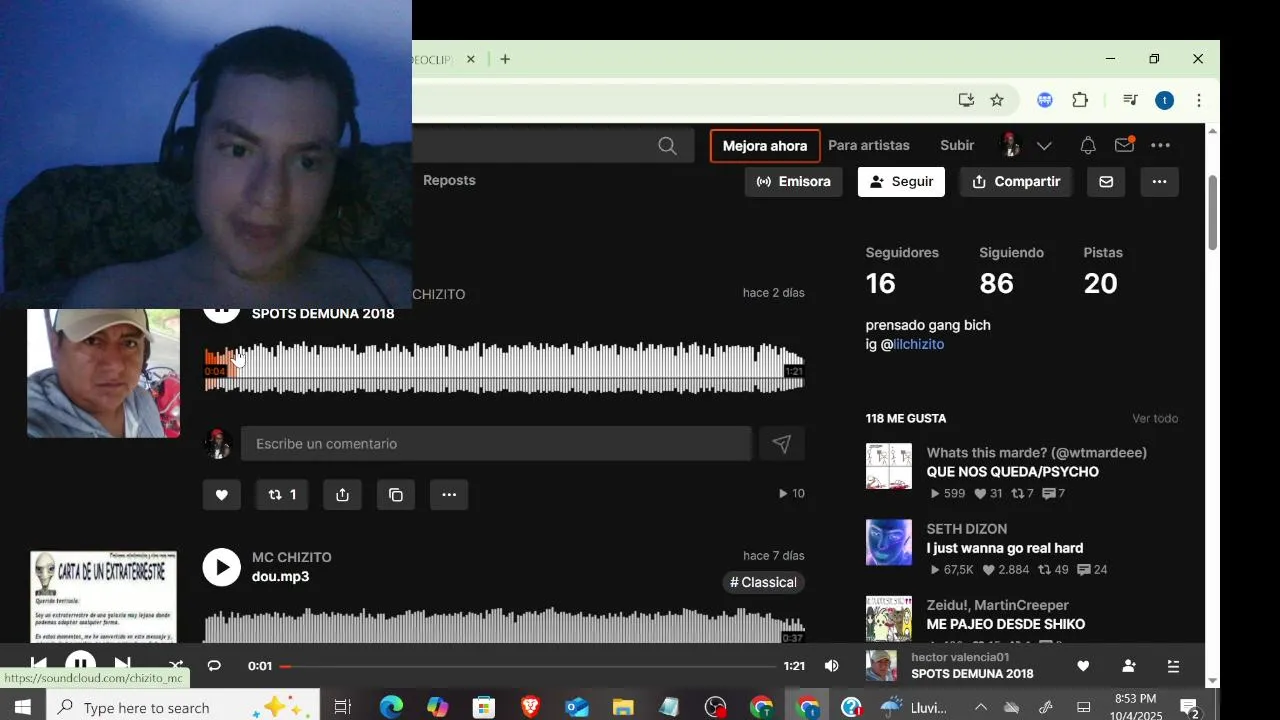Go to the previous track
Image resolution: width=1280 pixels, height=720 pixels.
[x=38, y=665]
